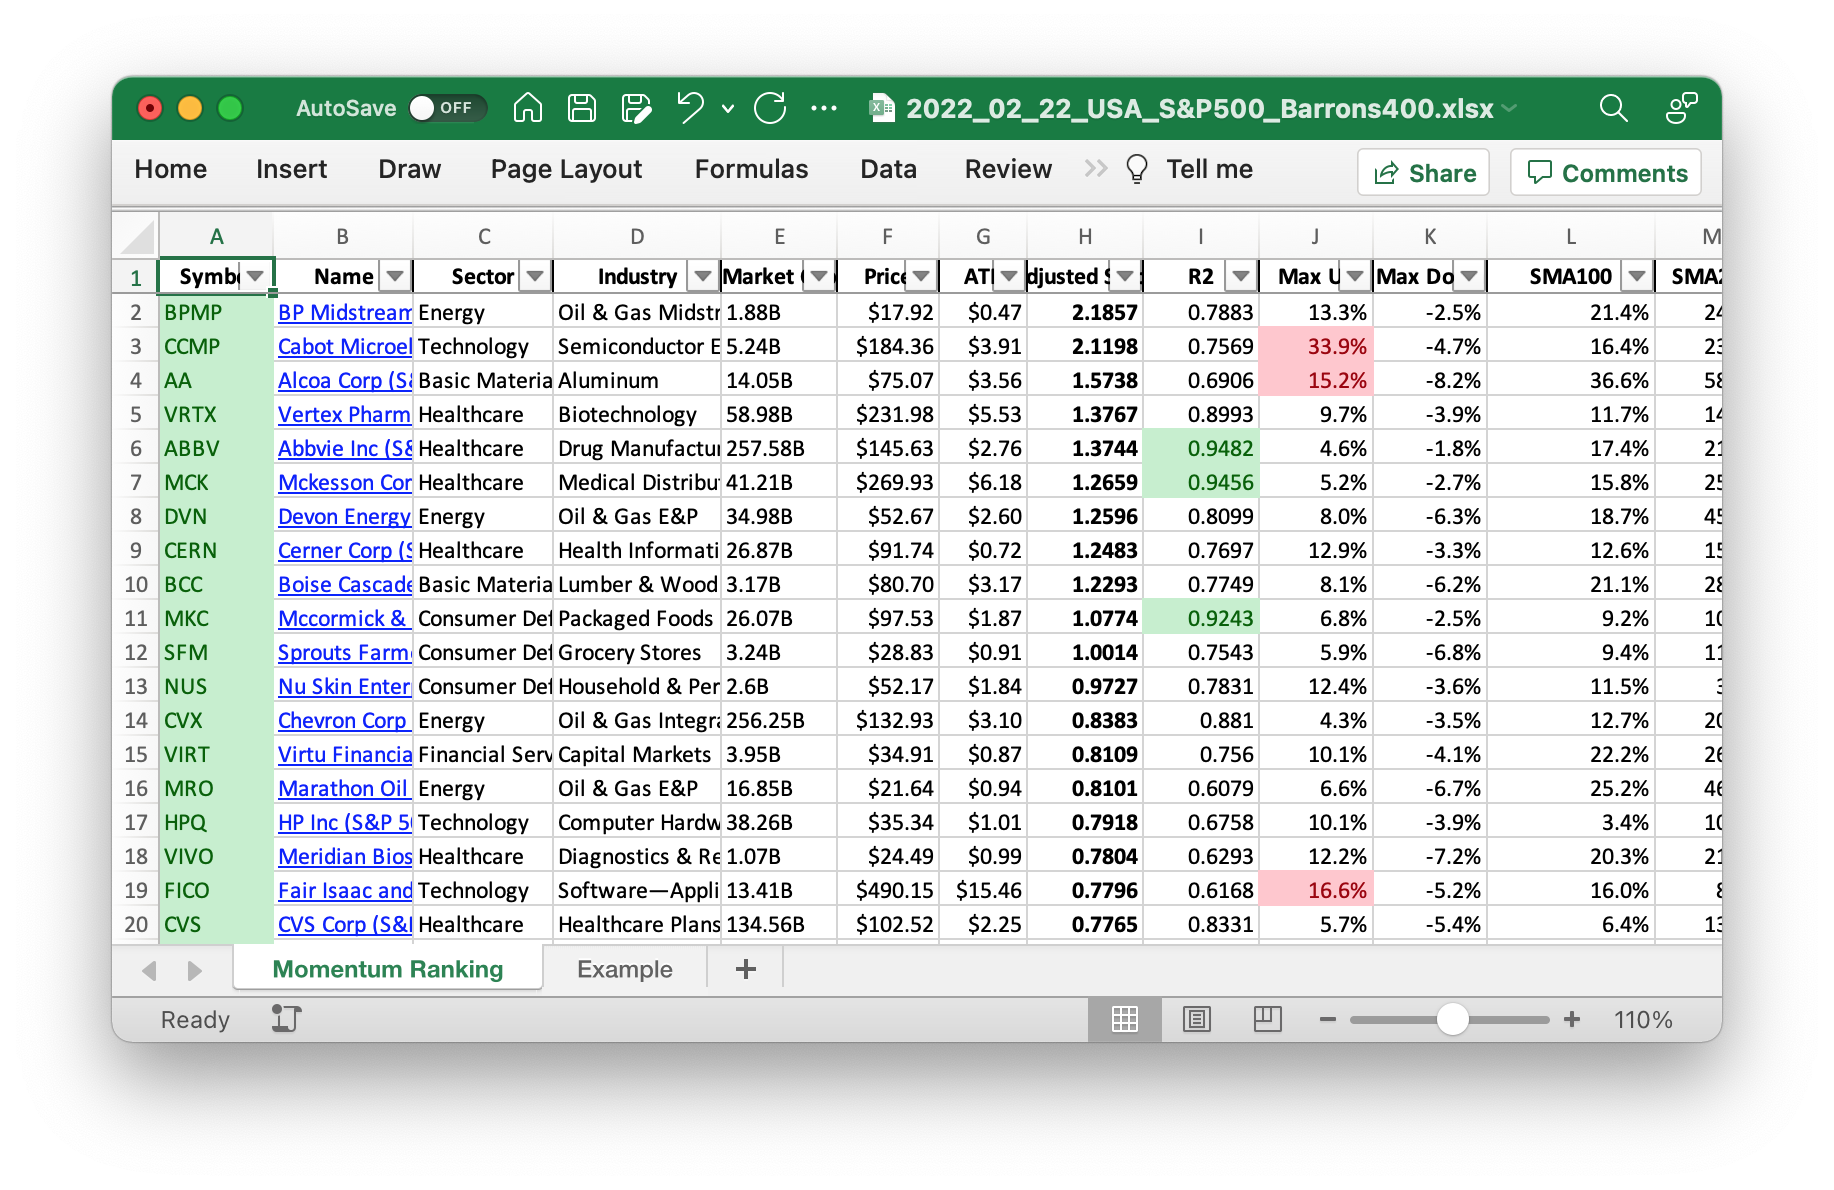
Task: Open accessibility checker icon in status bar
Action: coord(286,1019)
